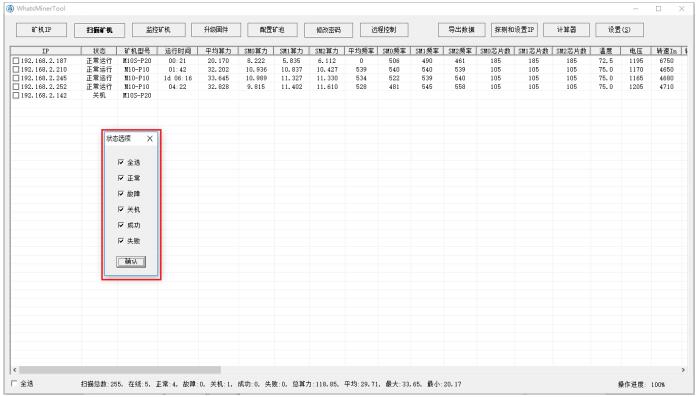Close the 状态选择 status selection dialog
The height and width of the screenshot is (397, 700).
(150, 139)
